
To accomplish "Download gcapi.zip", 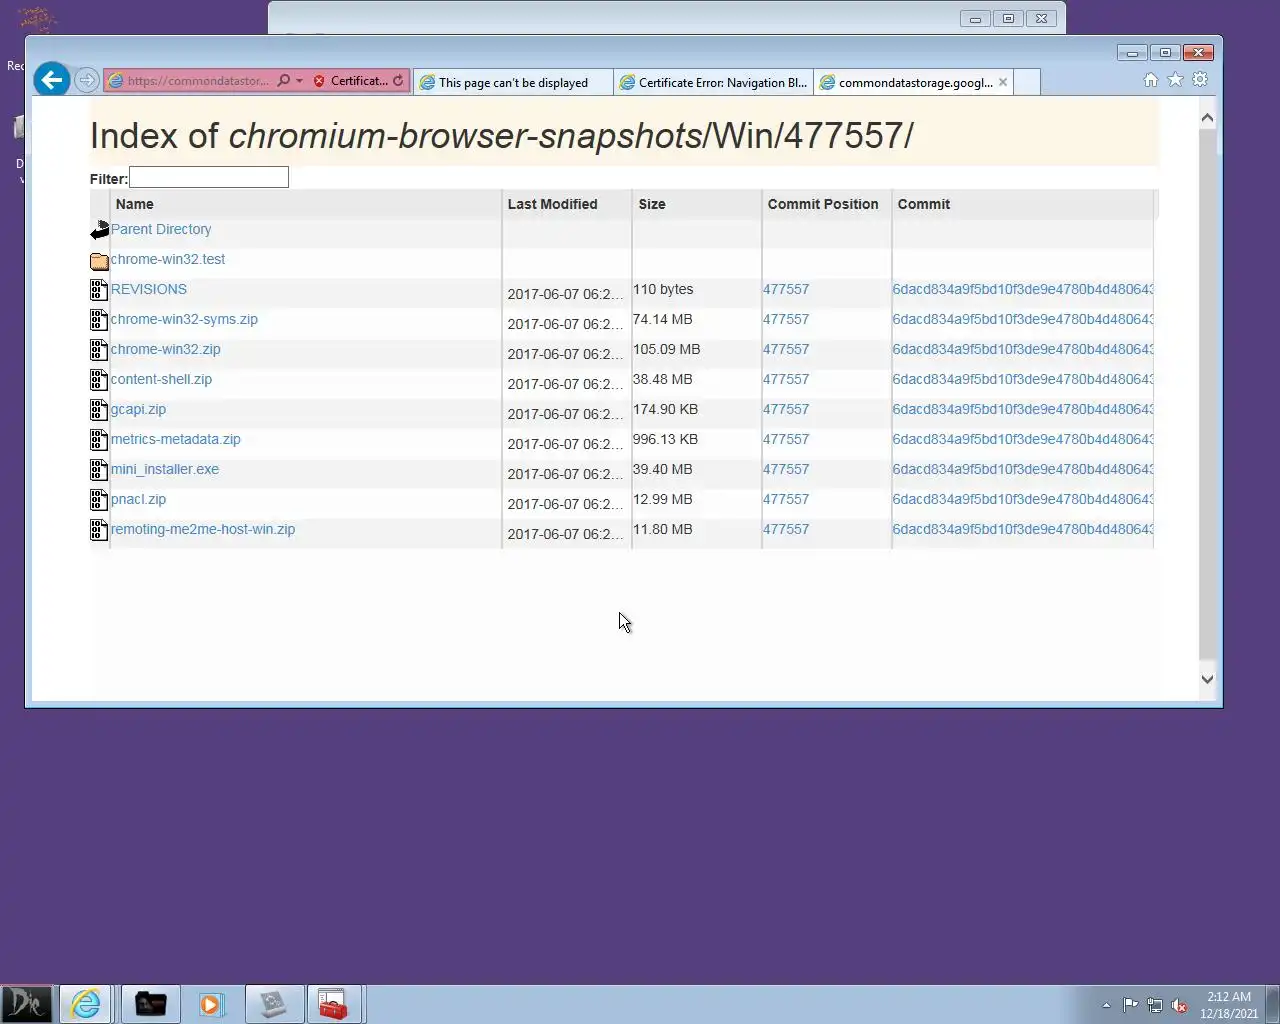I will (138, 409).
